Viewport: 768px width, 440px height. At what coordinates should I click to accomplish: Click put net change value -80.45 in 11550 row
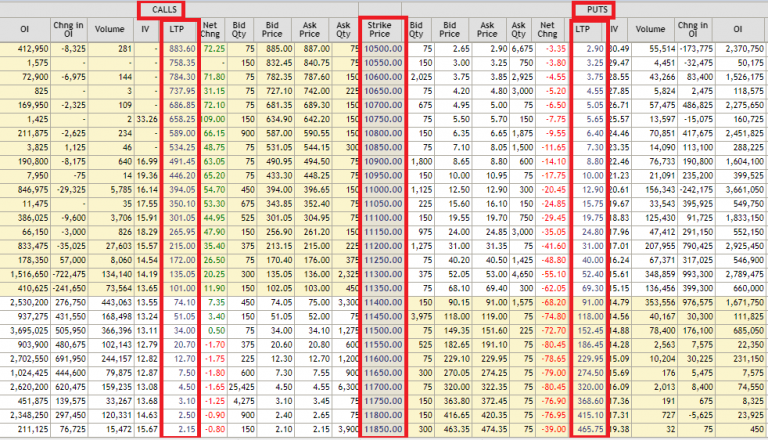click(x=555, y=345)
